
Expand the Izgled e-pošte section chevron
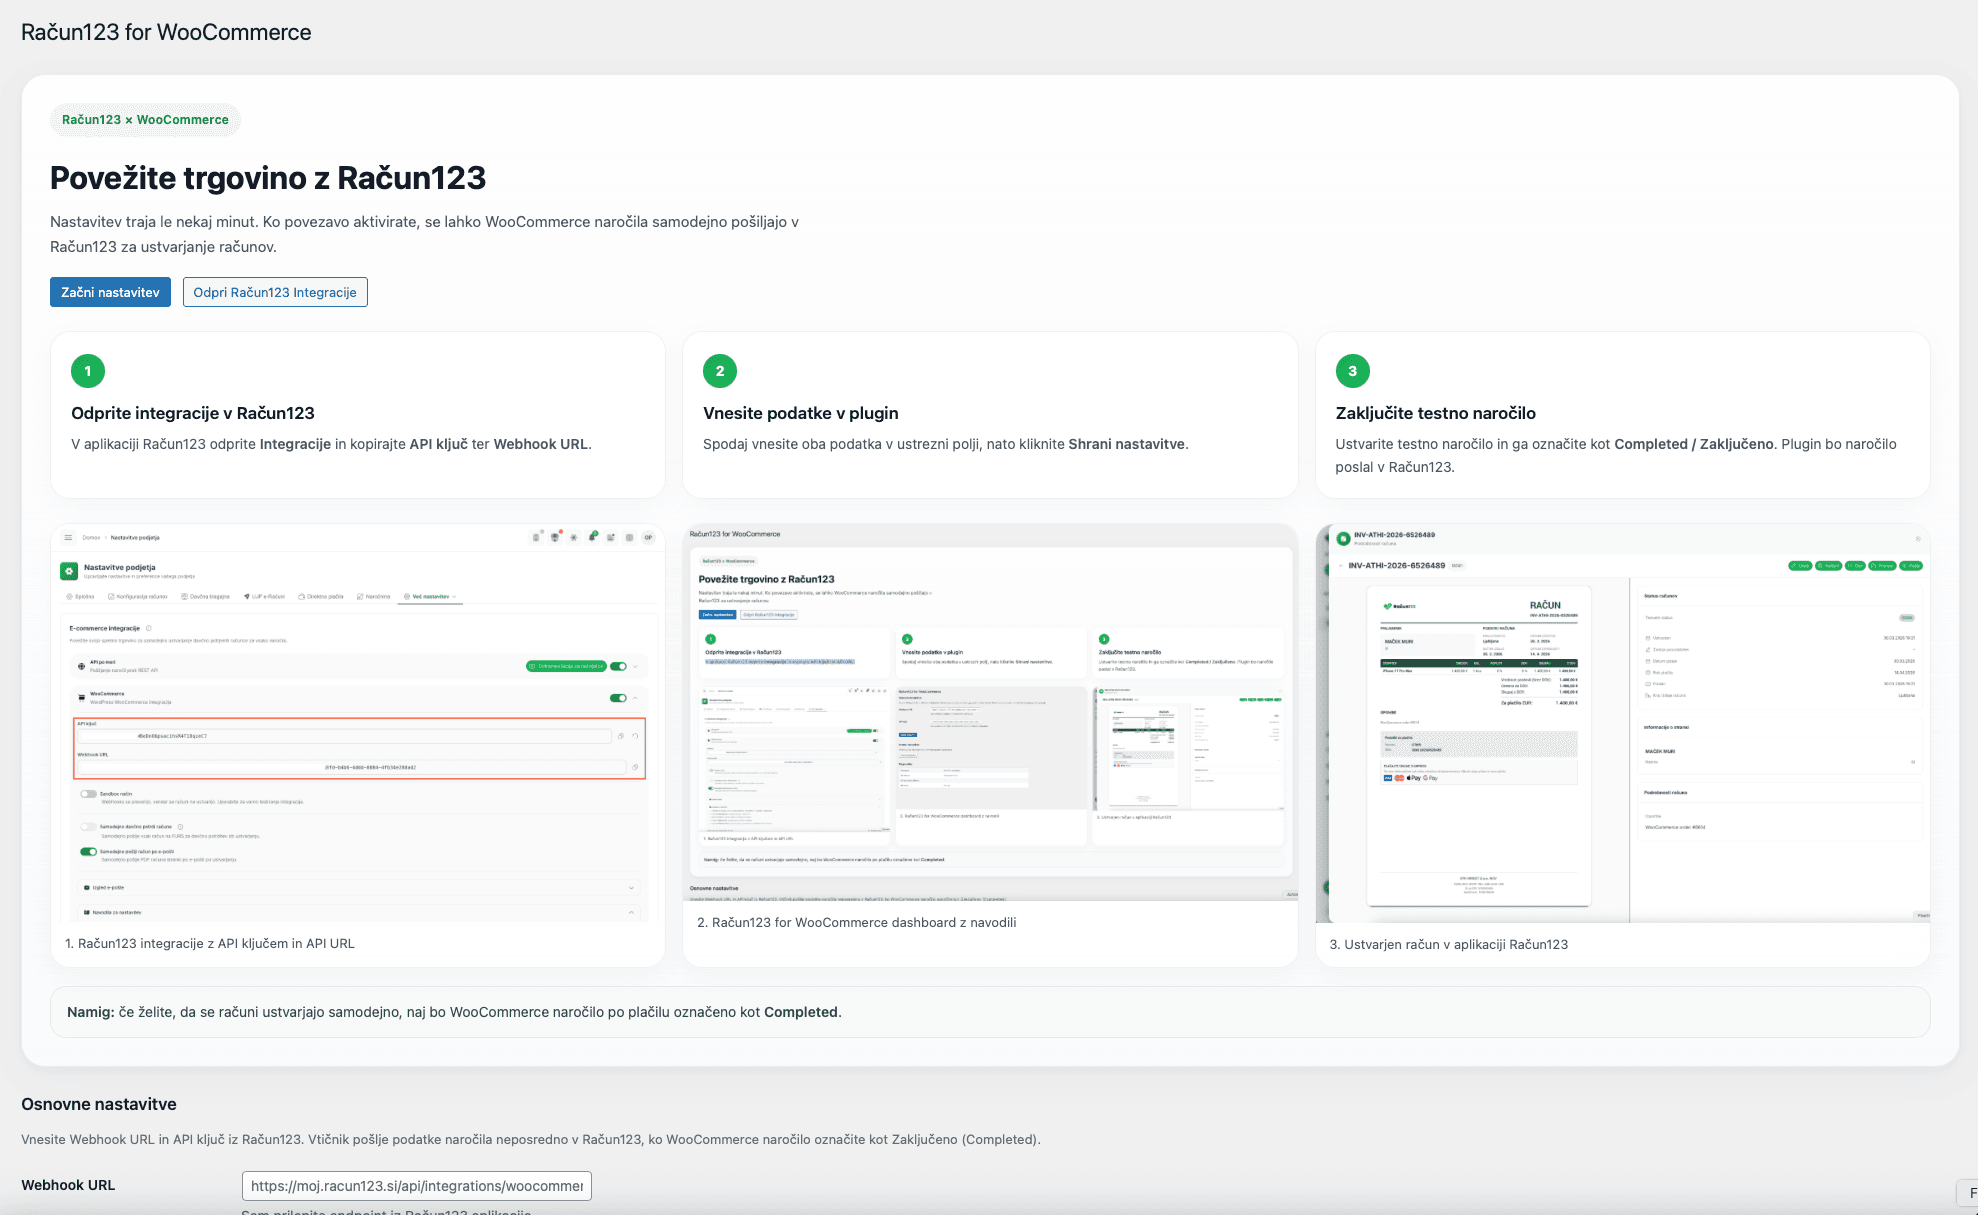pos(631,888)
